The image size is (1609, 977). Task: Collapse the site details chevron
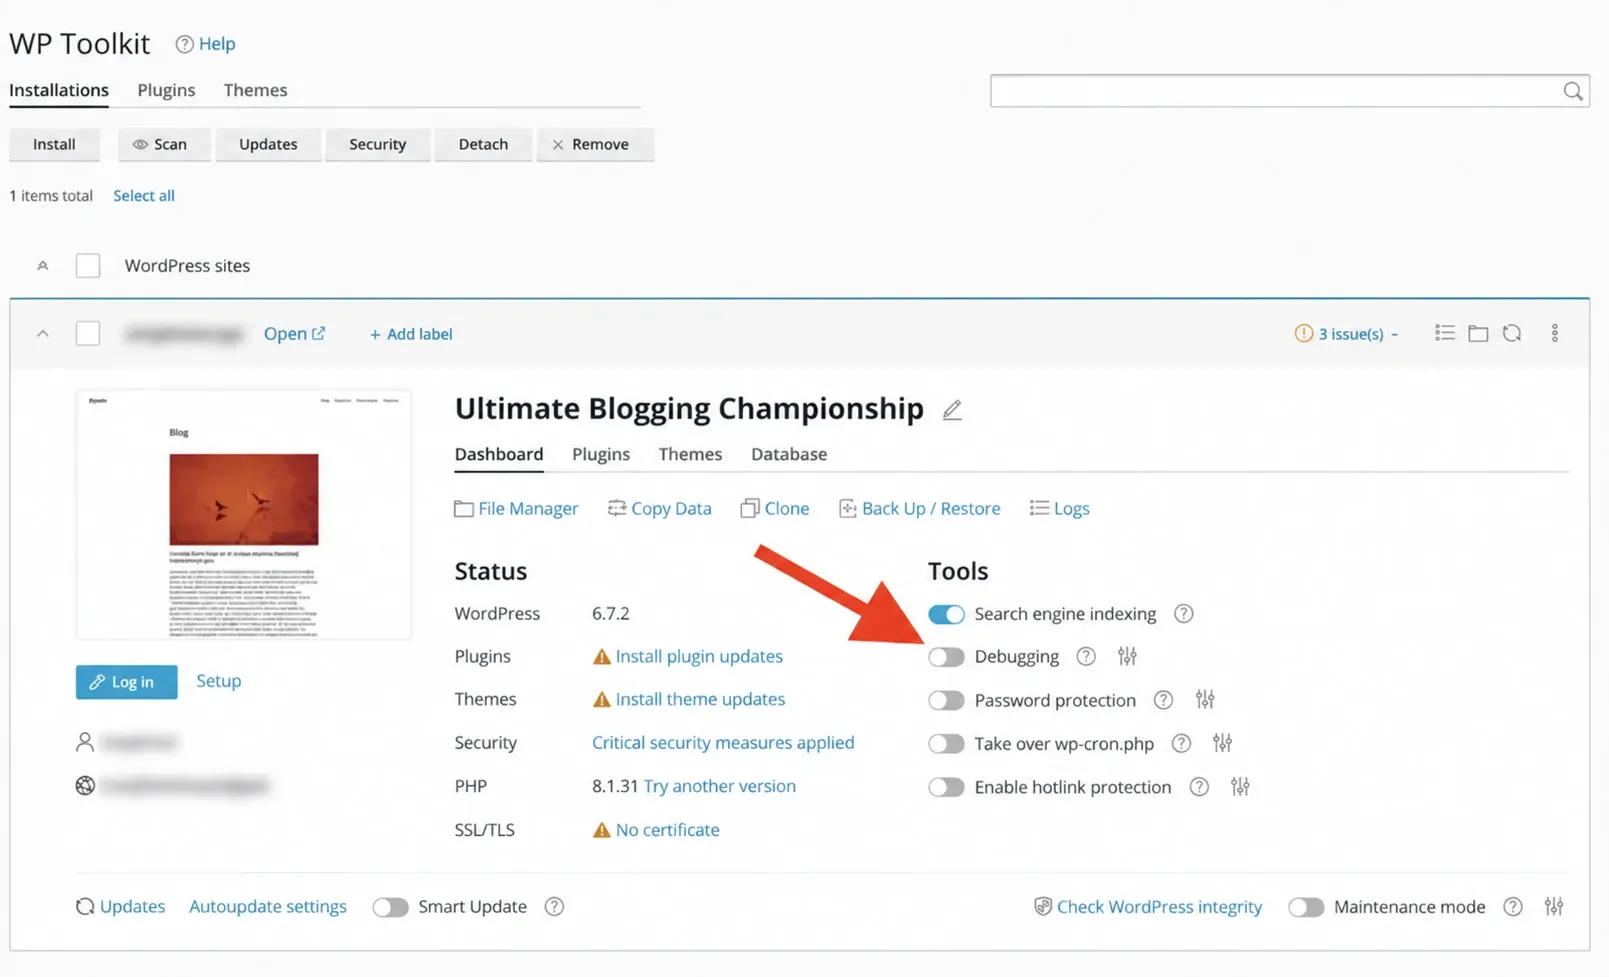(42, 333)
